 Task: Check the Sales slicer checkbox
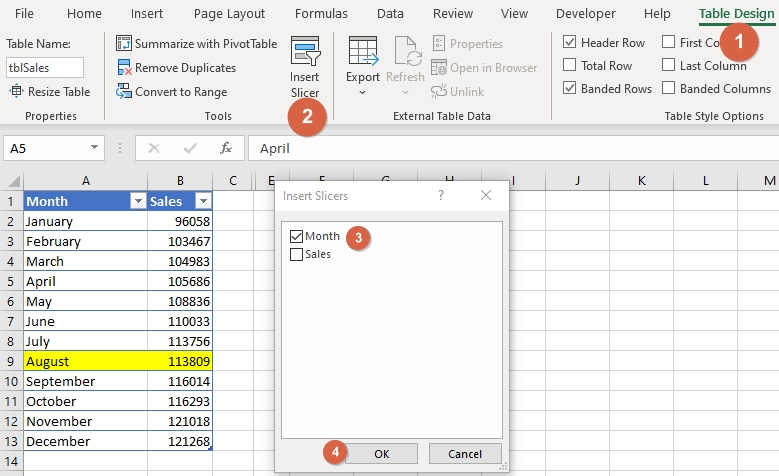pos(296,255)
